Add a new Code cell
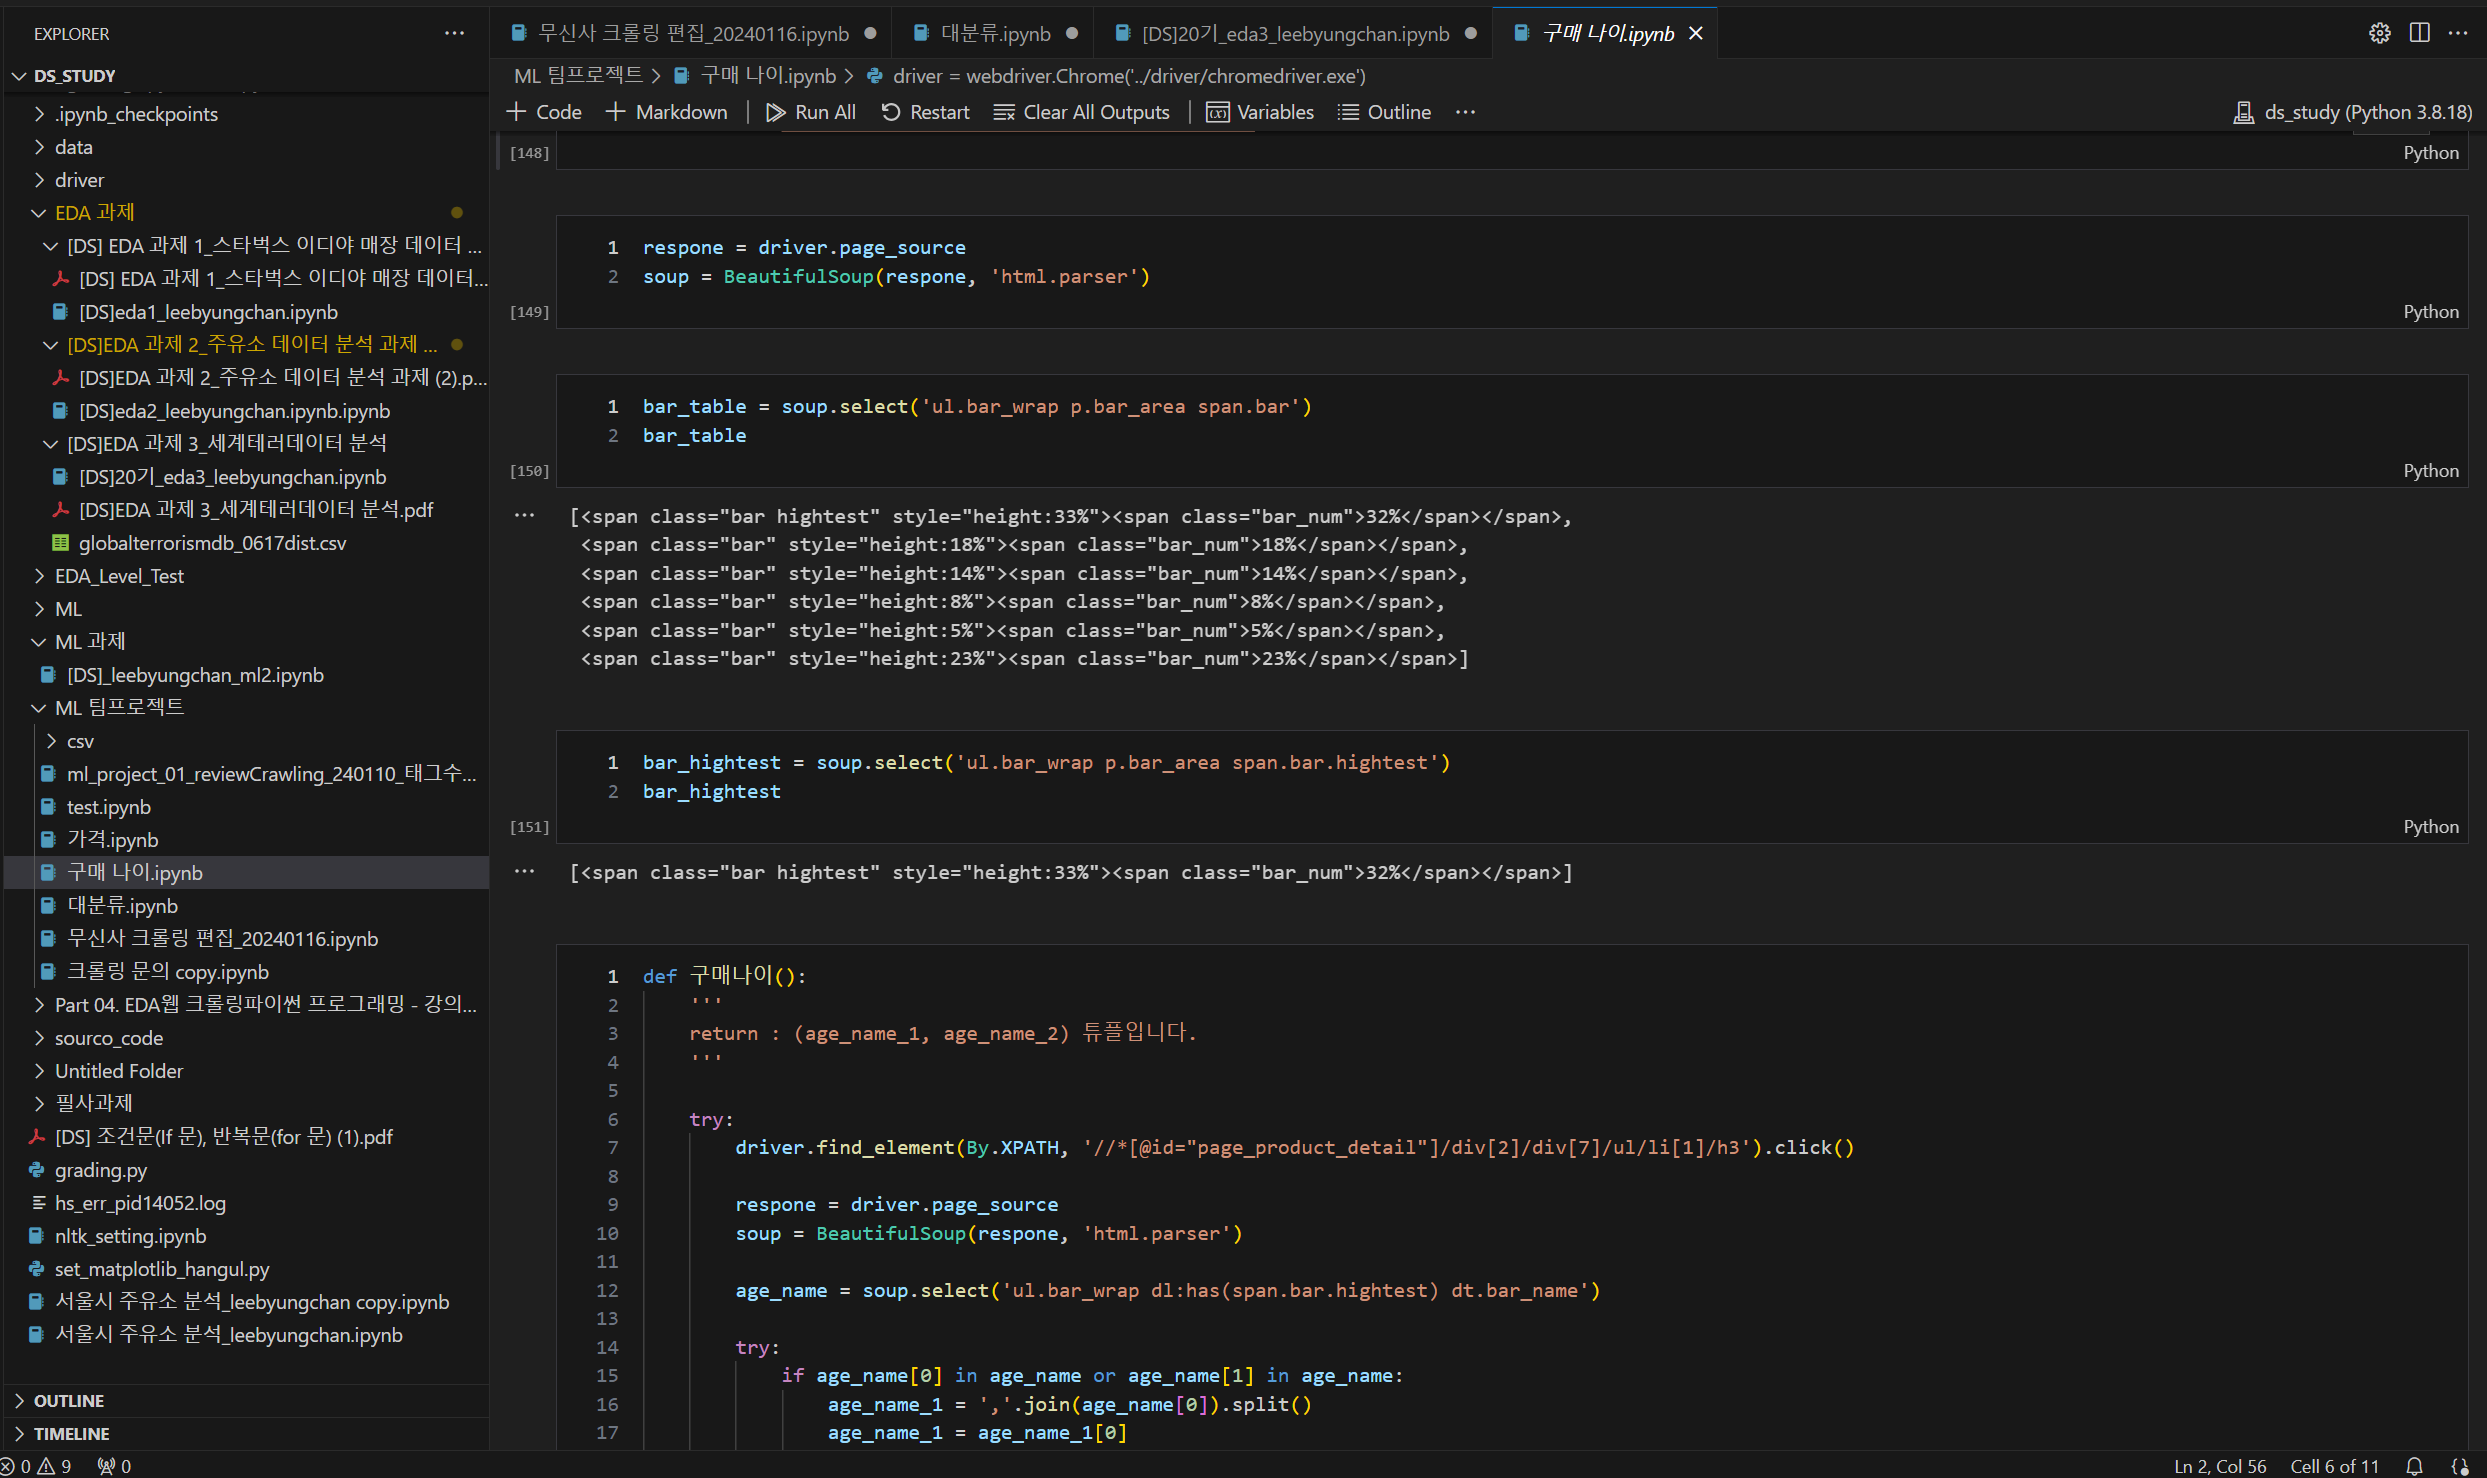The image size is (2487, 1478). [x=544, y=112]
